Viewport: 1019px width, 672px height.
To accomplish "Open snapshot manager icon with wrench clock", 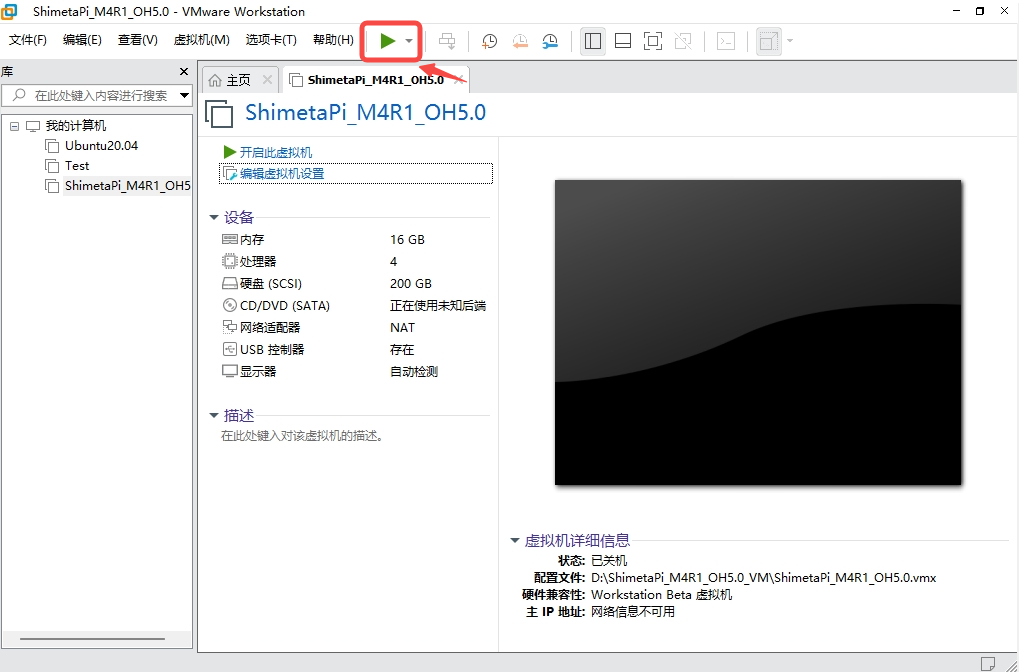I will pos(550,41).
